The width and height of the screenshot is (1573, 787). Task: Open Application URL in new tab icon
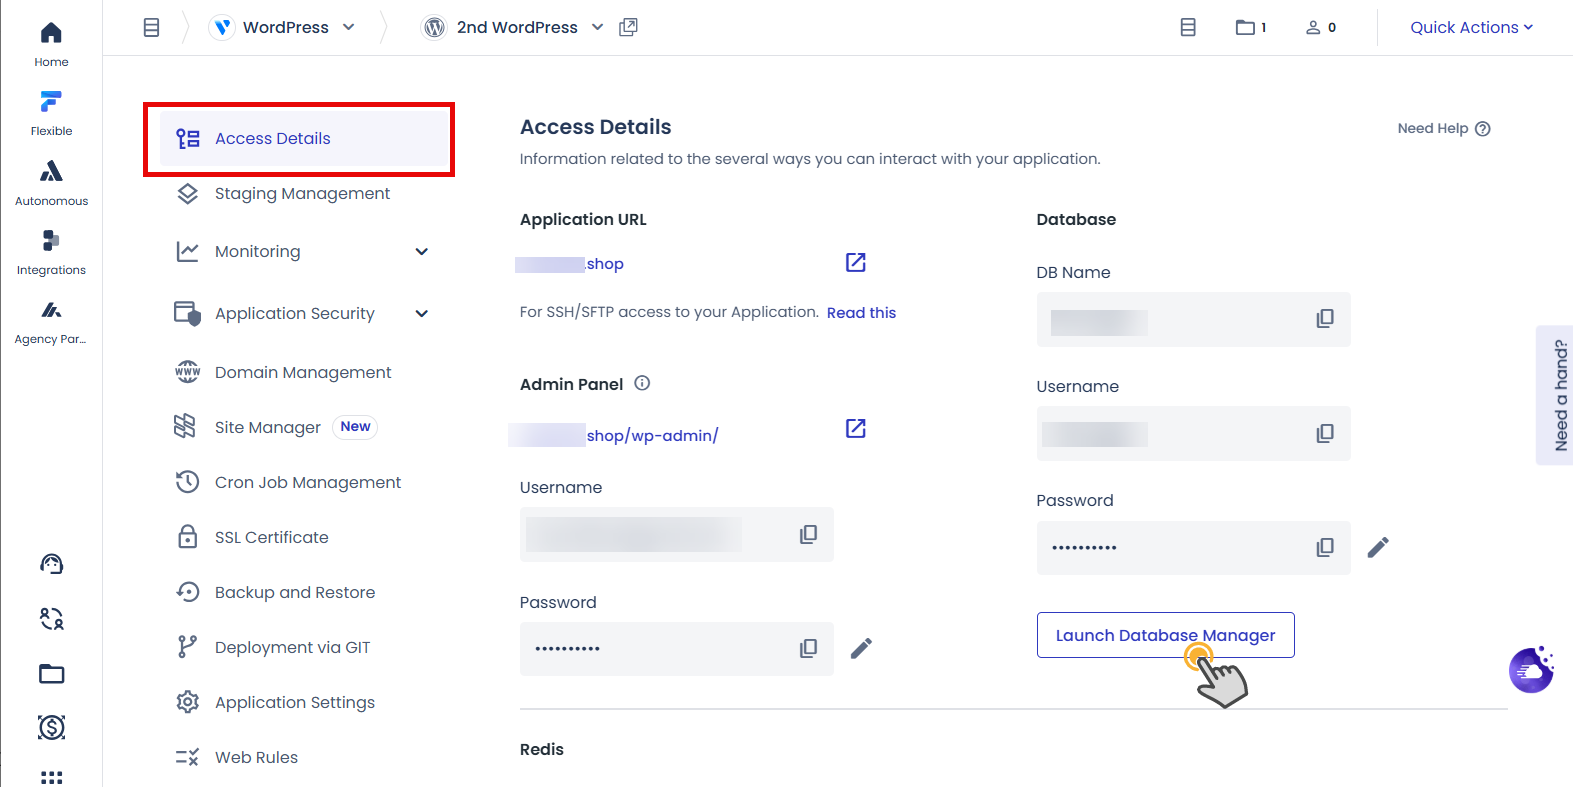pyautogui.click(x=856, y=262)
